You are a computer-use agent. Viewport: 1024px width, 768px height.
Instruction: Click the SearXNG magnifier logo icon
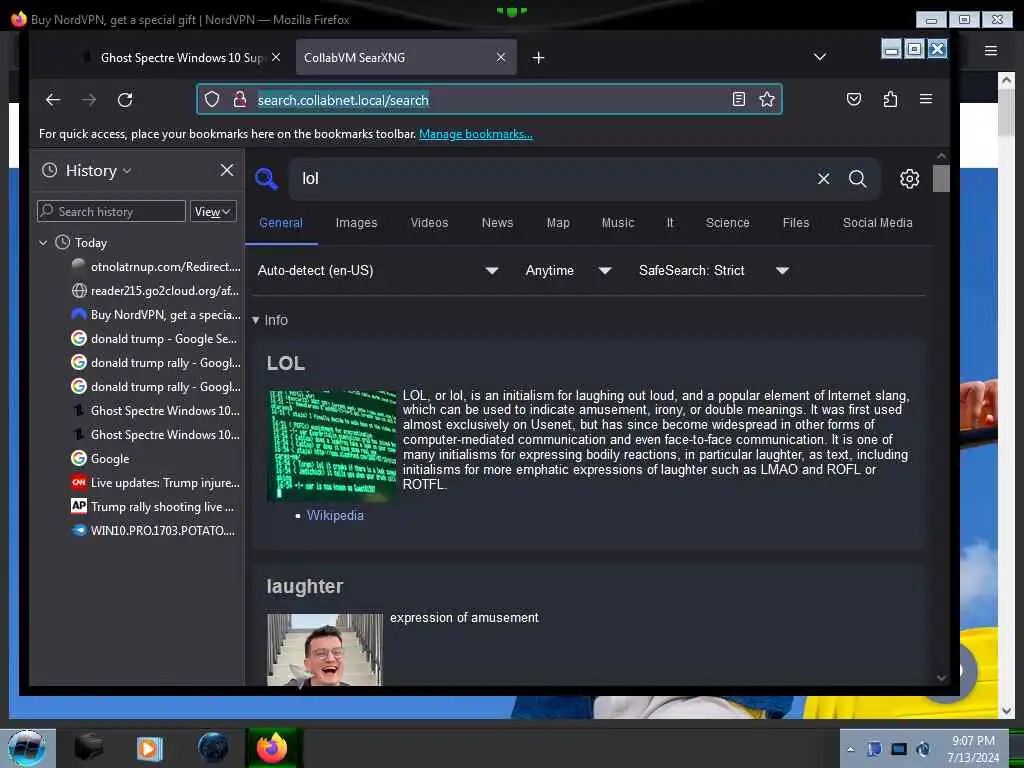pos(266,178)
